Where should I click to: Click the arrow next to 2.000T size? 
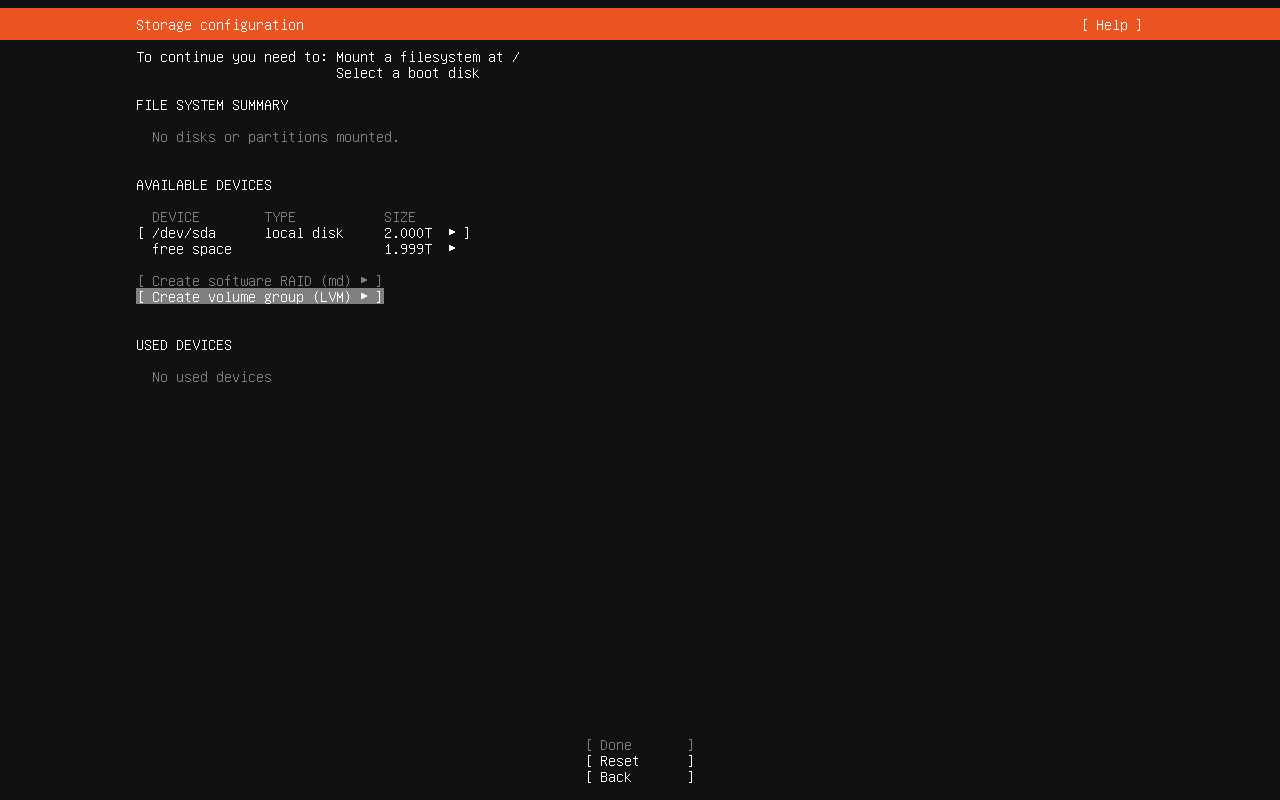(452, 232)
